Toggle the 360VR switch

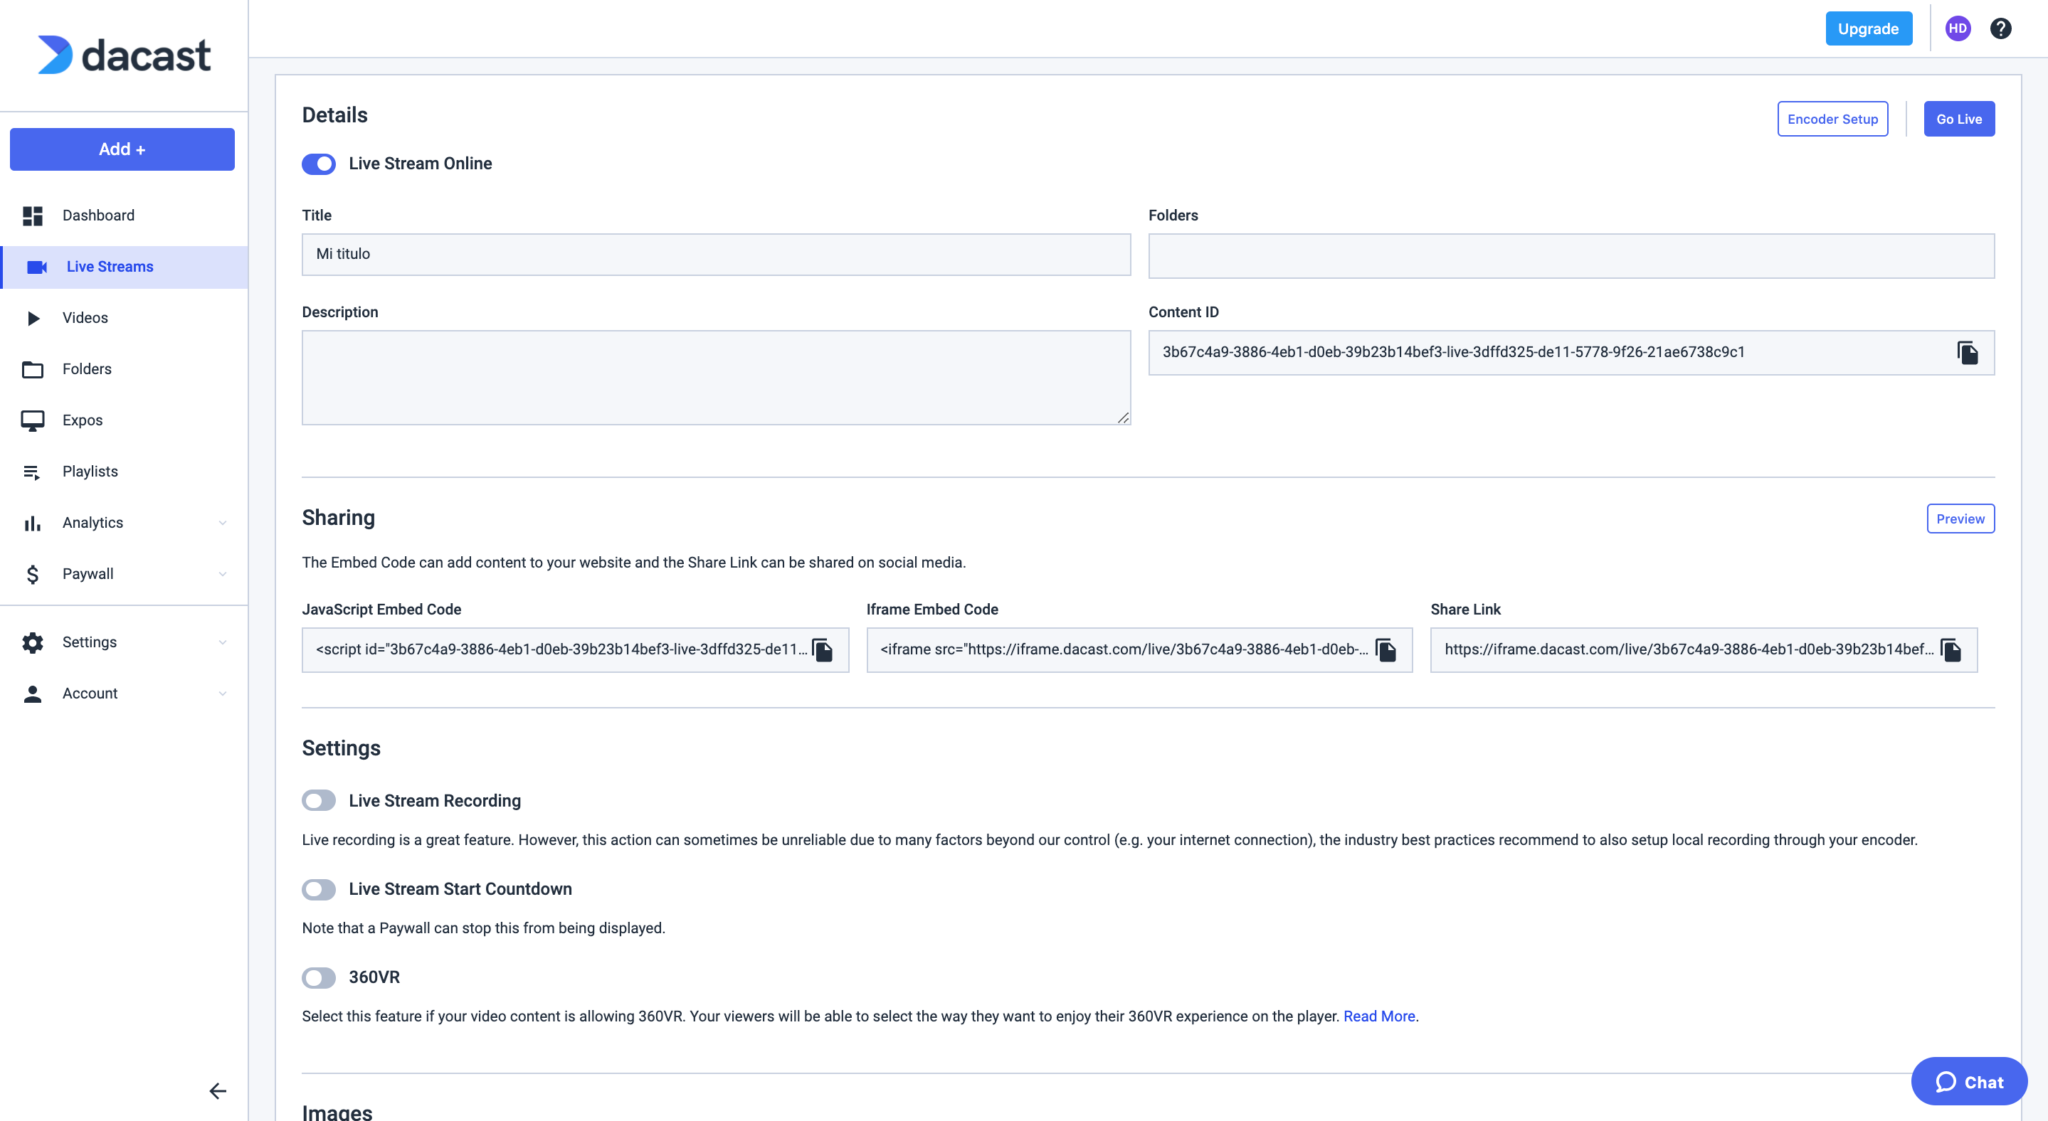pyautogui.click(x=319, y=977)
